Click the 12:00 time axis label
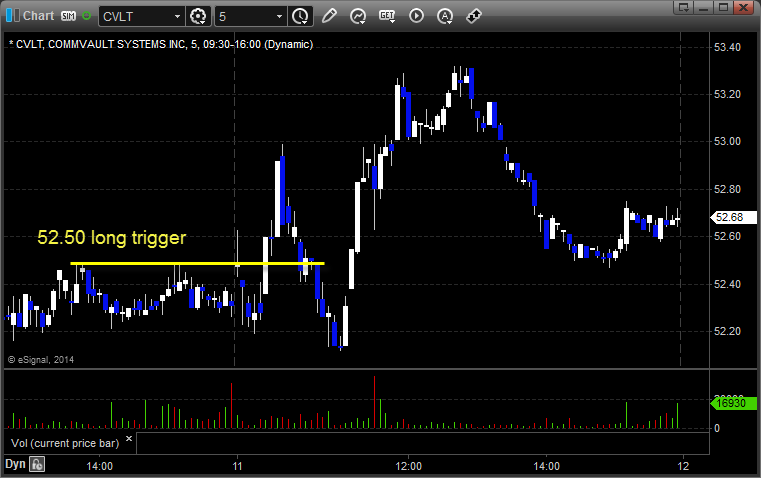 [409, 466]
